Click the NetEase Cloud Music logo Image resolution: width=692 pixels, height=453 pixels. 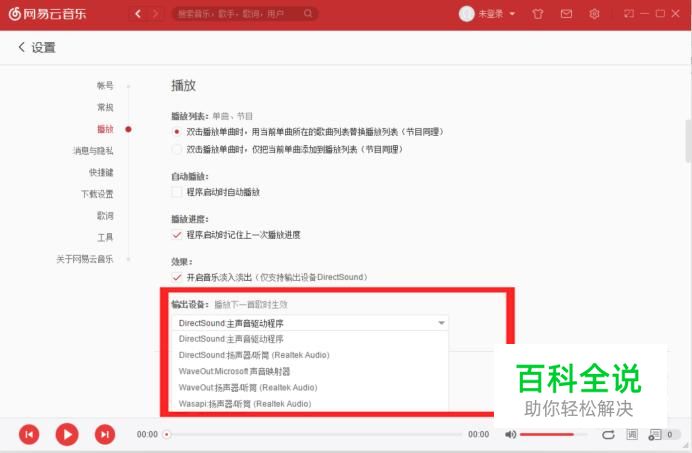point(48,14)
